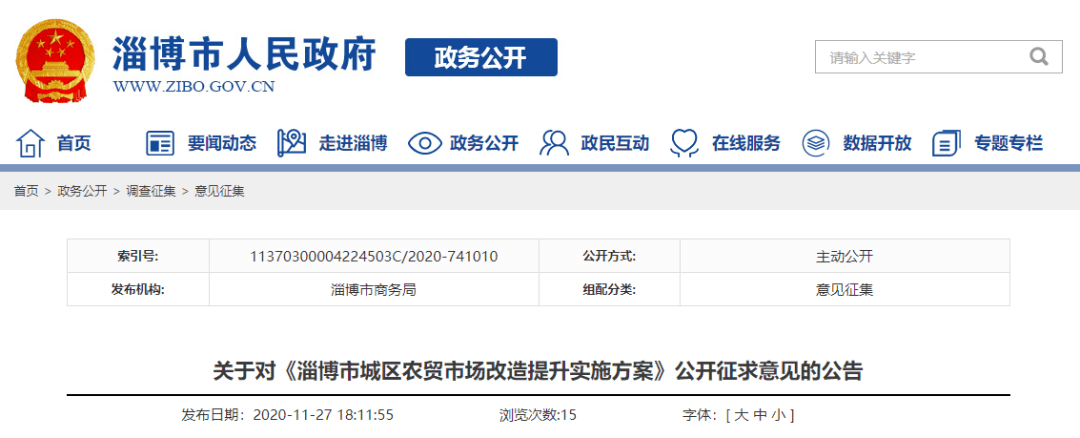
Task: Click 政务公开 in the breadcrumb path
Action: 82,191
